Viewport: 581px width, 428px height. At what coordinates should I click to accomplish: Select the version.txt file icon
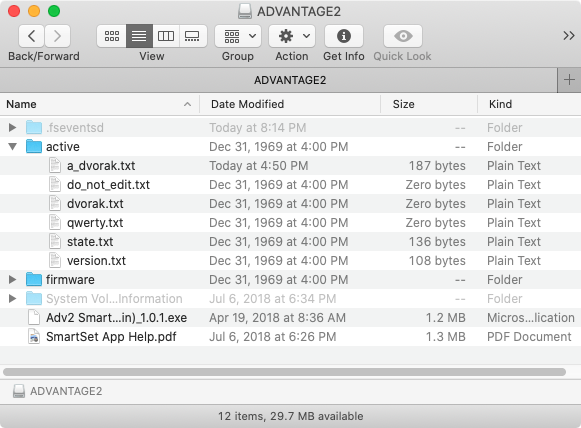(55, 260)
